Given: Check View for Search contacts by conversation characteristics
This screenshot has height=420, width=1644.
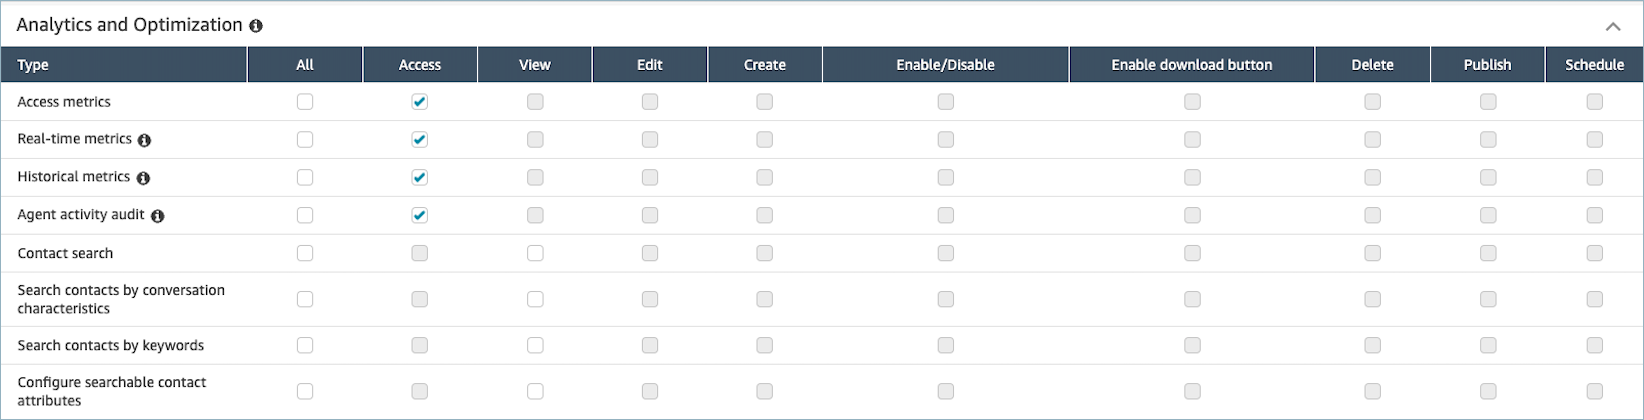Looking at the screenshot, I should pos(535,300).
